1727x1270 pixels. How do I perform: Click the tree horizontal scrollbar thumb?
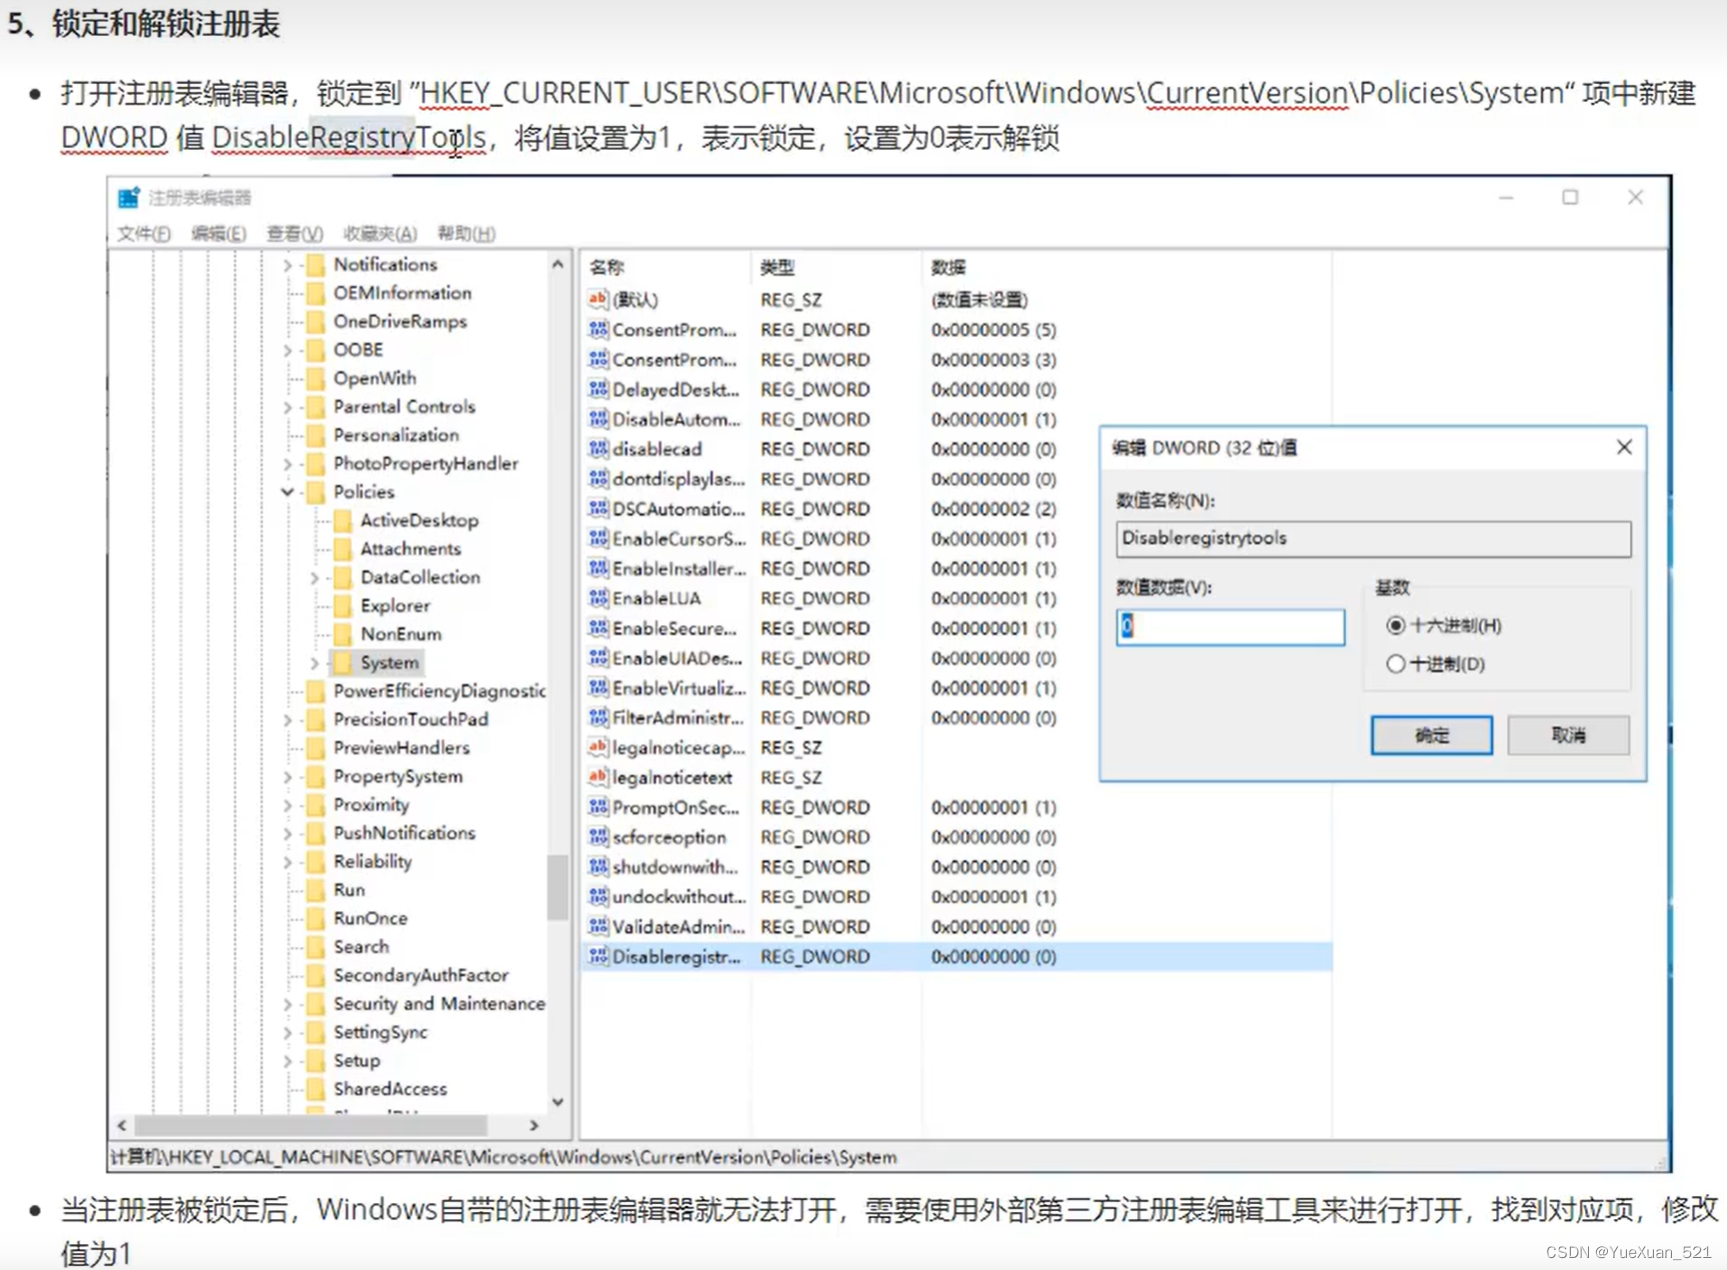pos(310,1125)
